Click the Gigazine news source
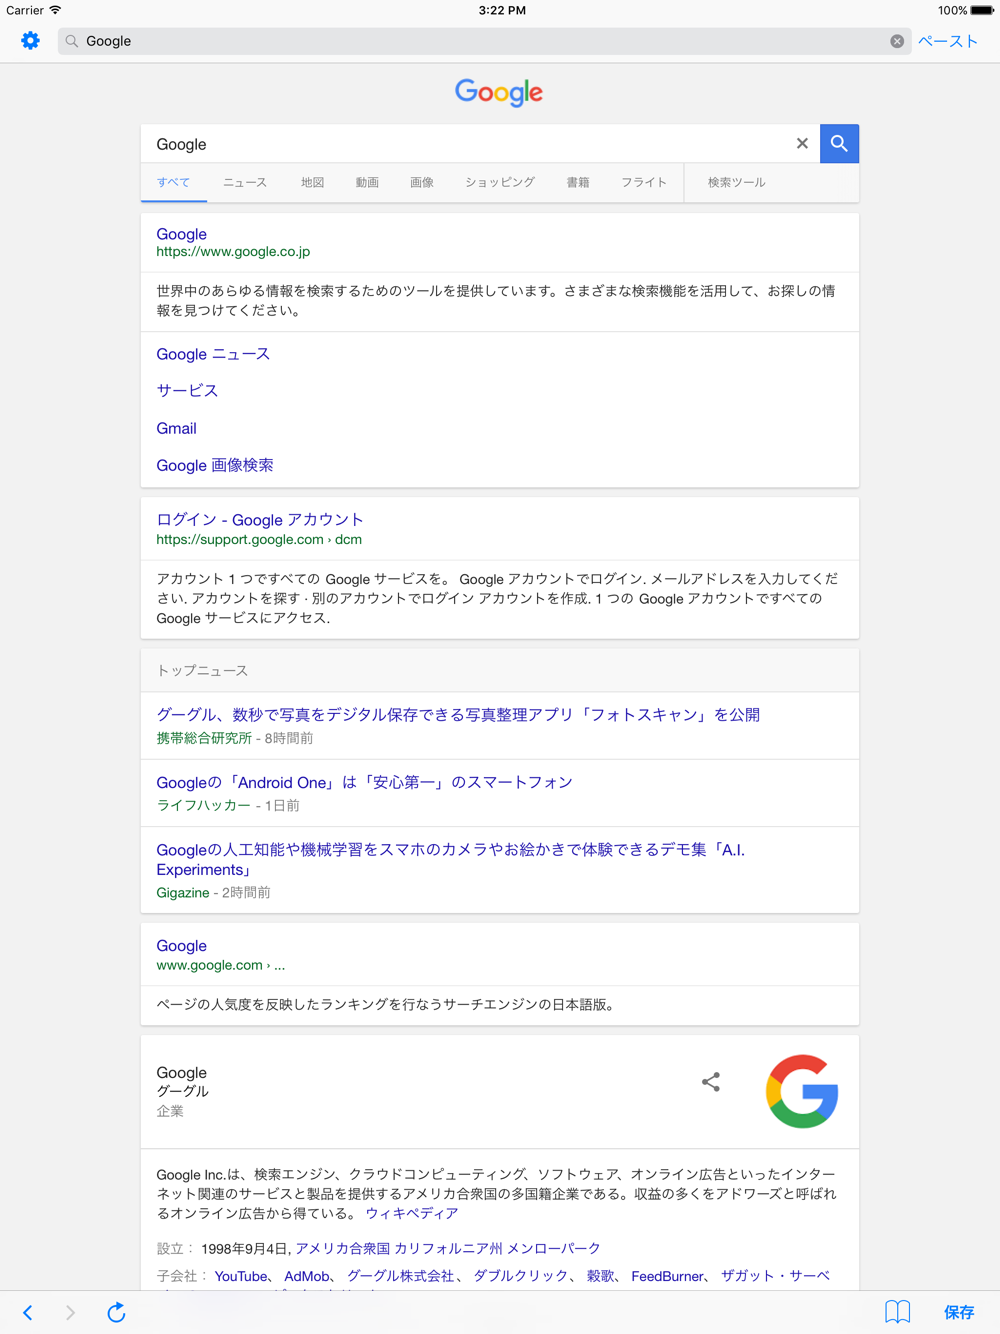Viewport: 1000px width, 1334px height. click(183, 892)
